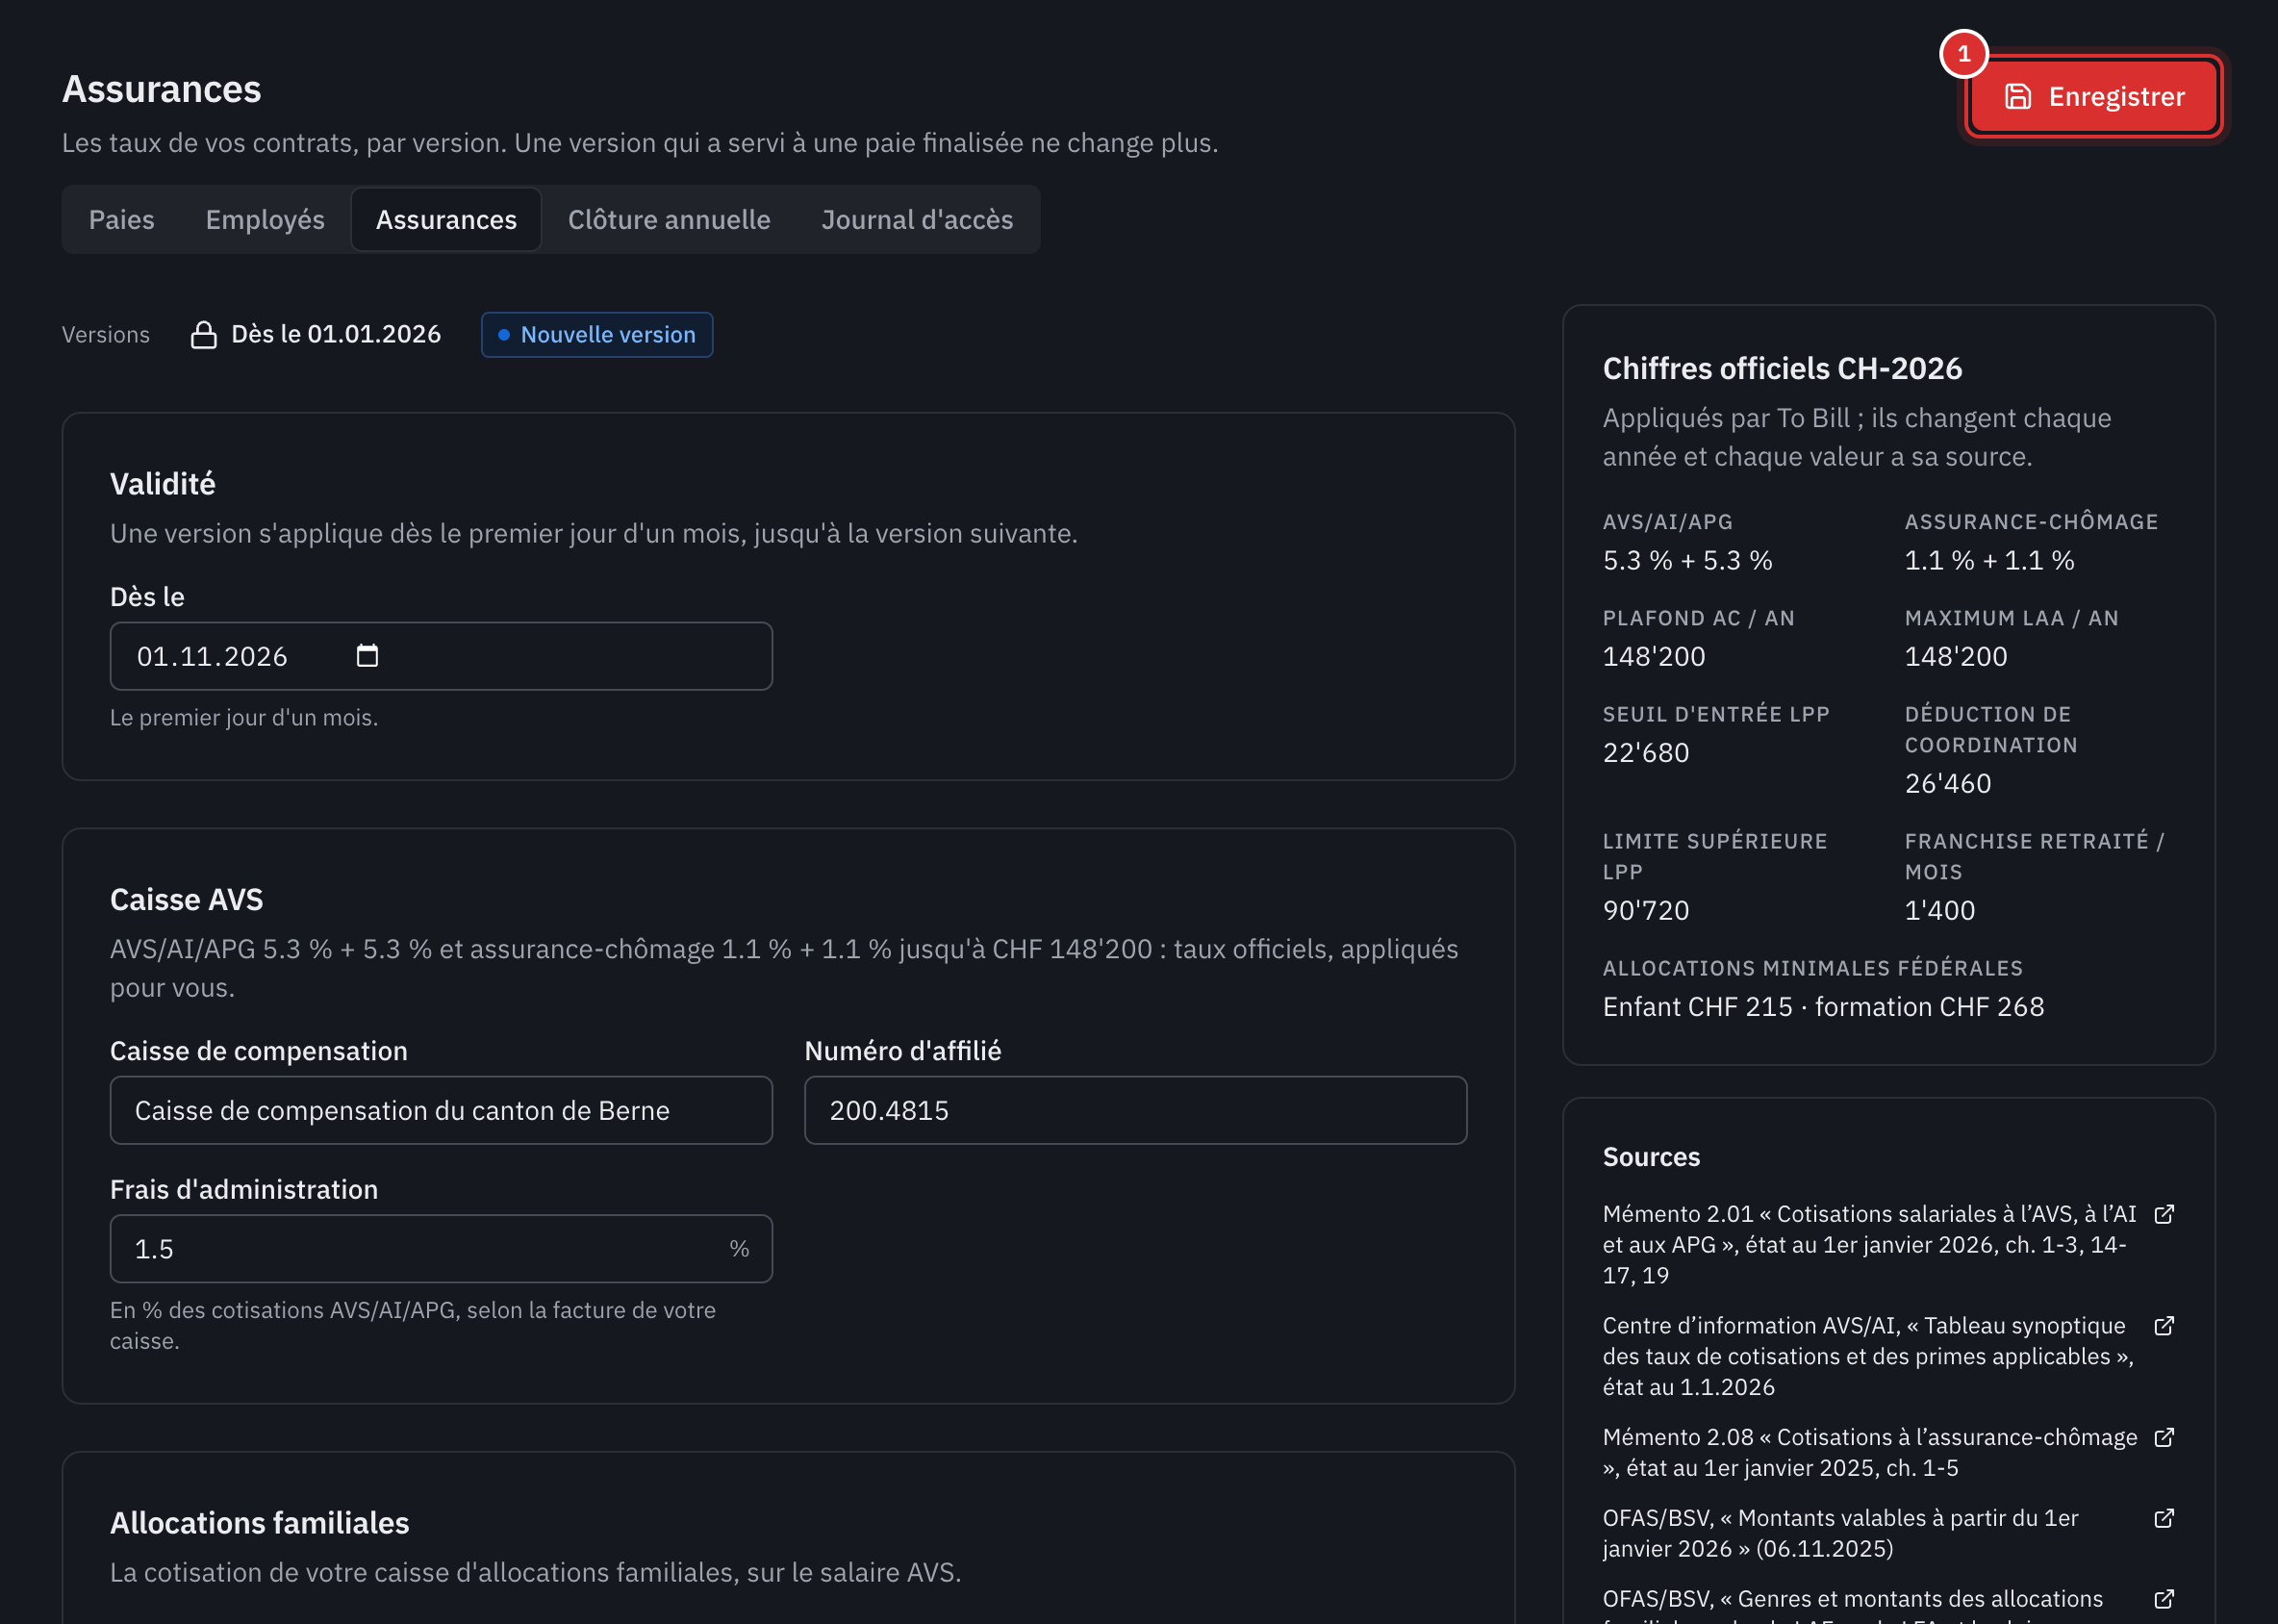Click the Enregistrer save button
Screen dimensions: 2278x1624
(2093, 96)
